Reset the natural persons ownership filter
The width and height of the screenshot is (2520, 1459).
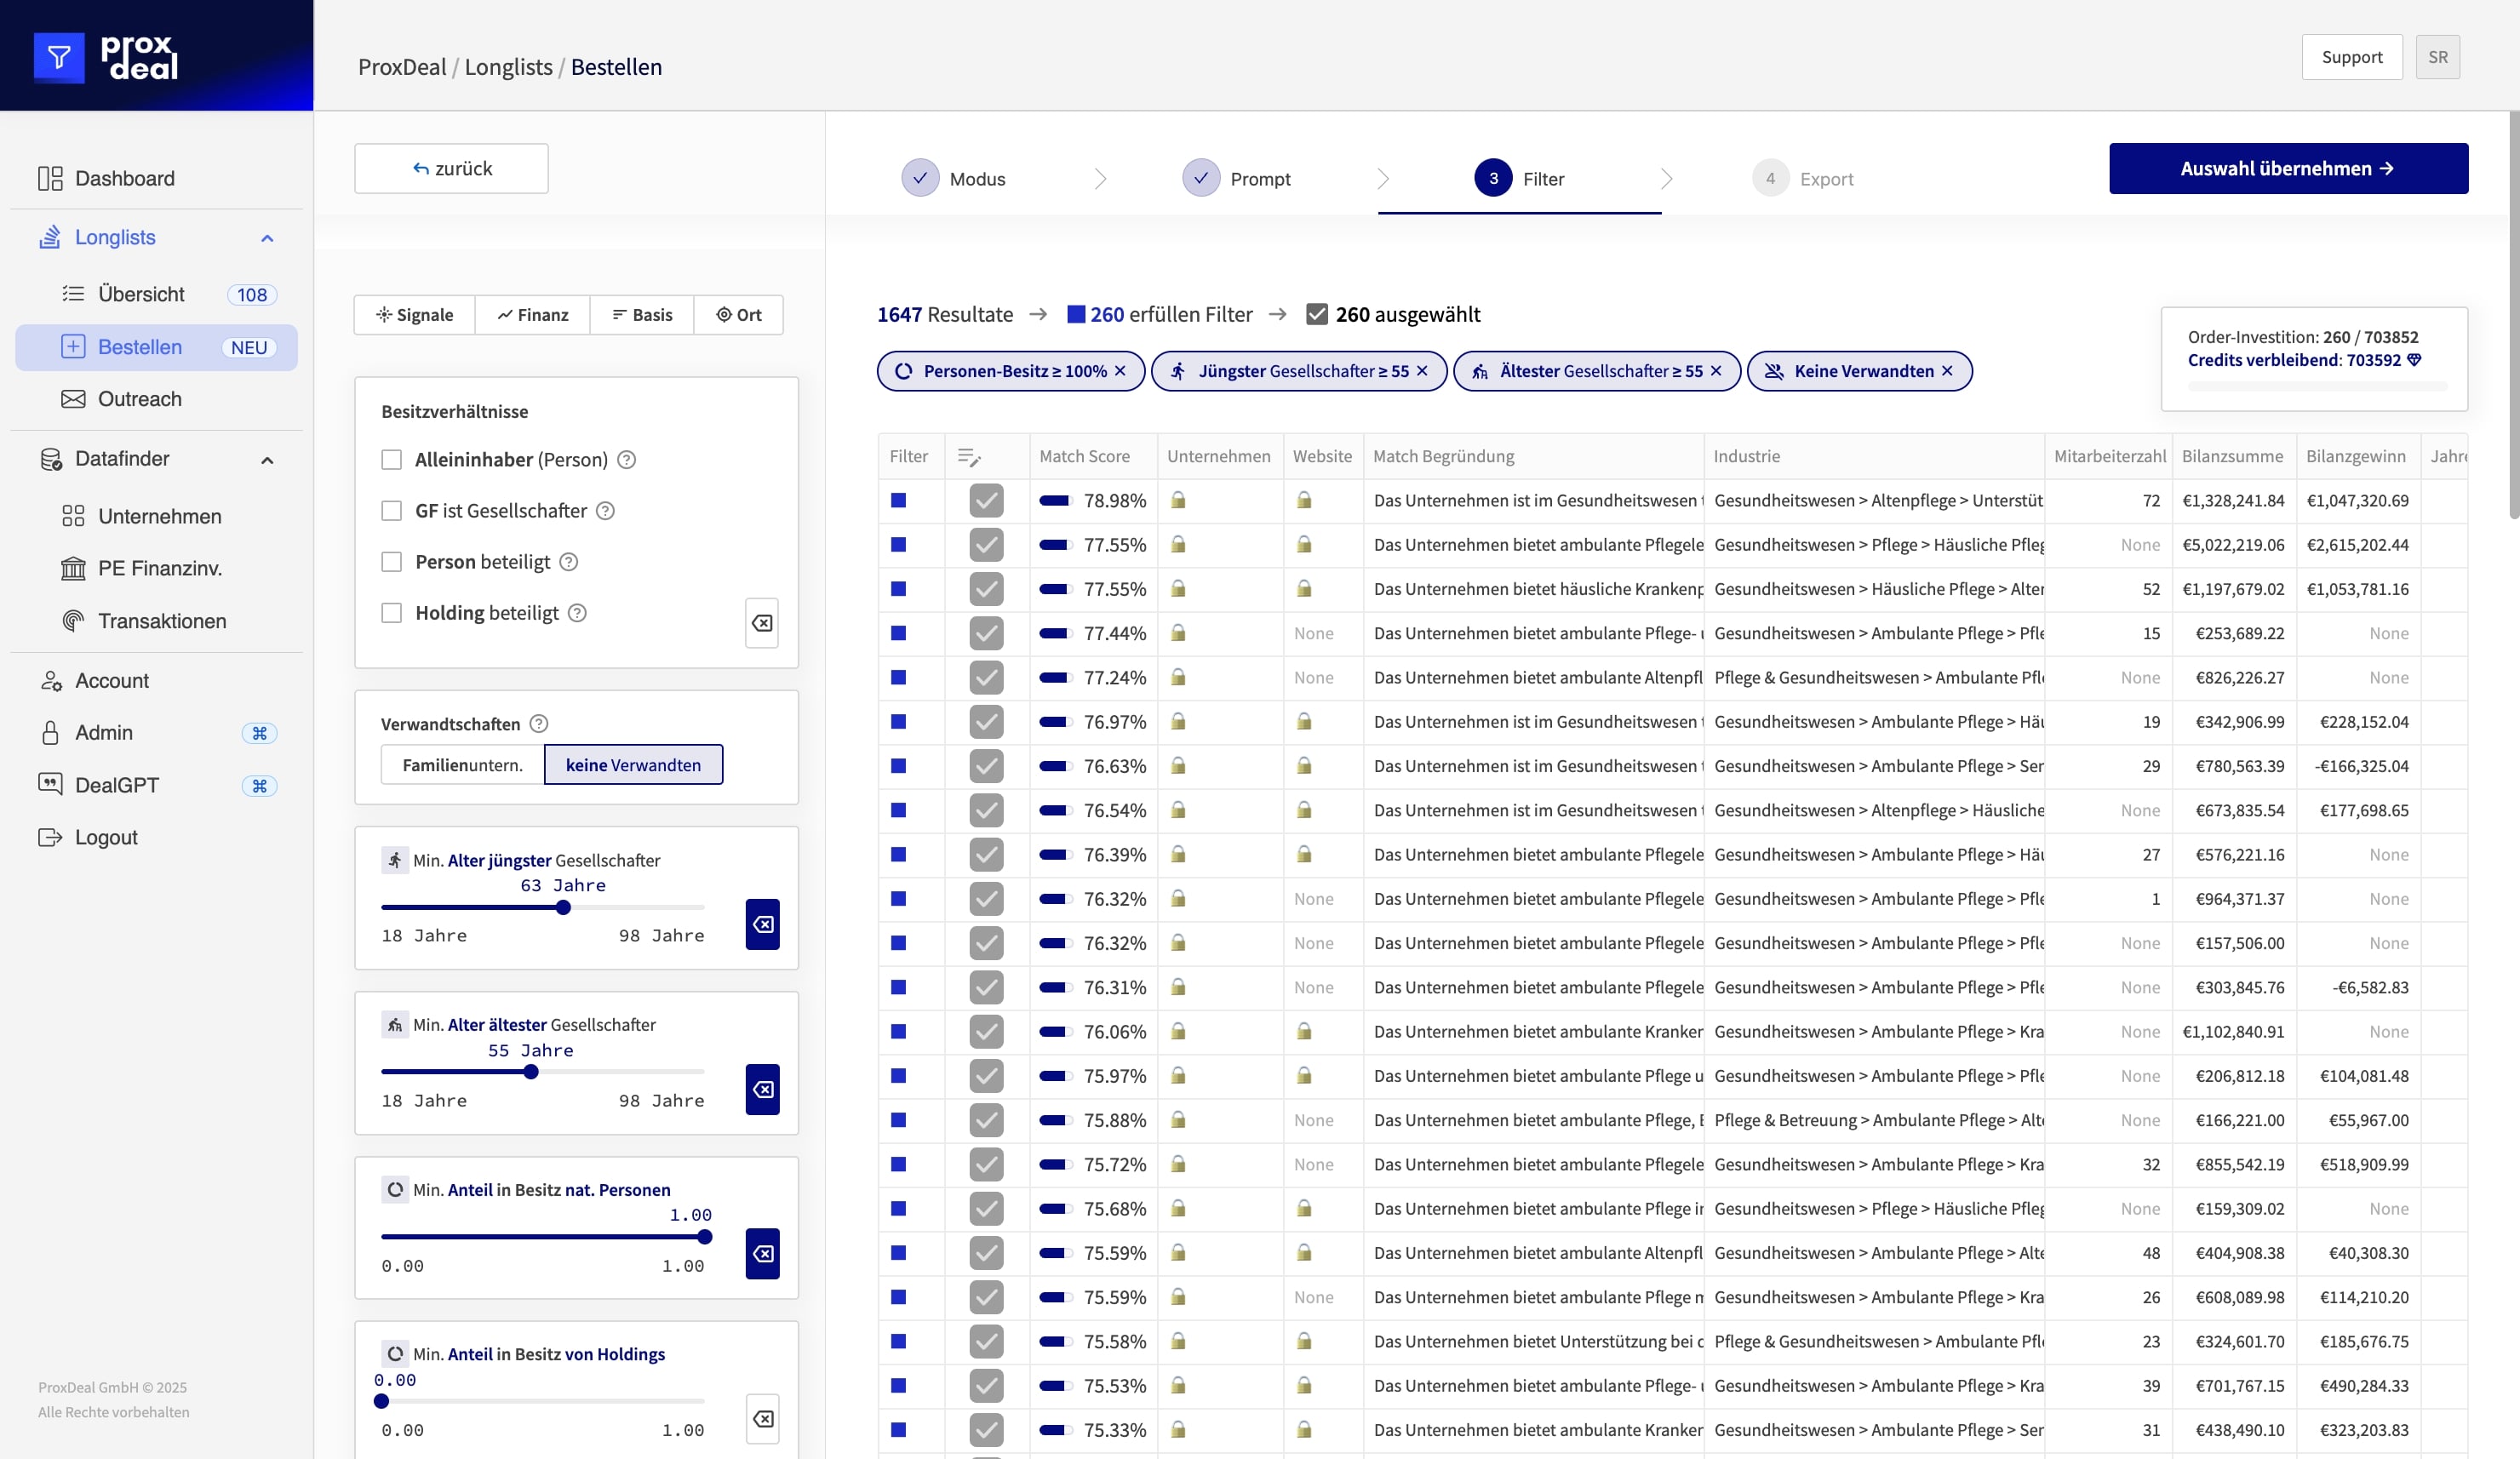tap(762, 1254)
